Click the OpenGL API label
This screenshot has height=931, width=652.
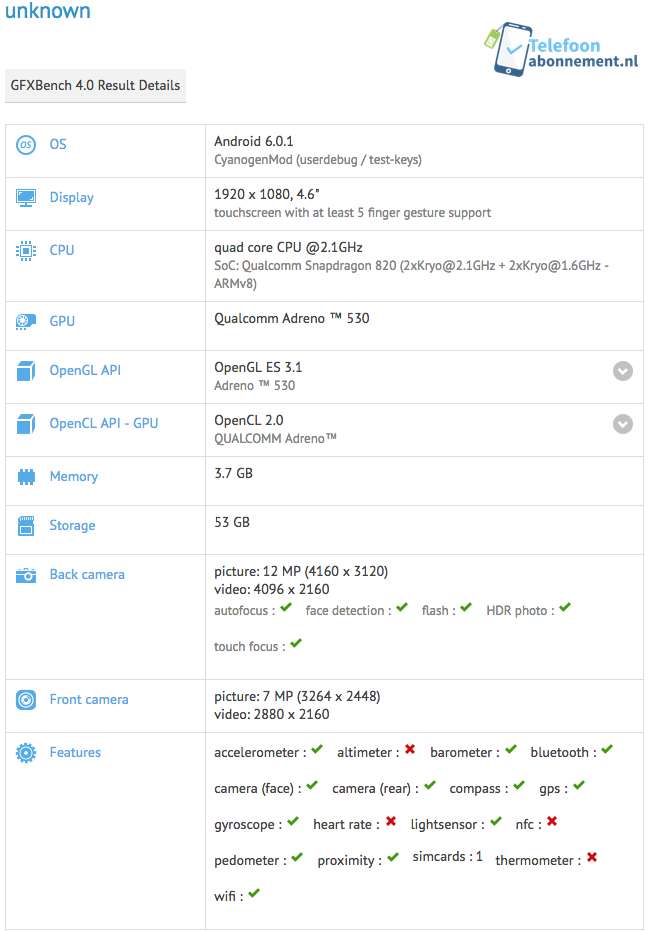tap(86, 370)
